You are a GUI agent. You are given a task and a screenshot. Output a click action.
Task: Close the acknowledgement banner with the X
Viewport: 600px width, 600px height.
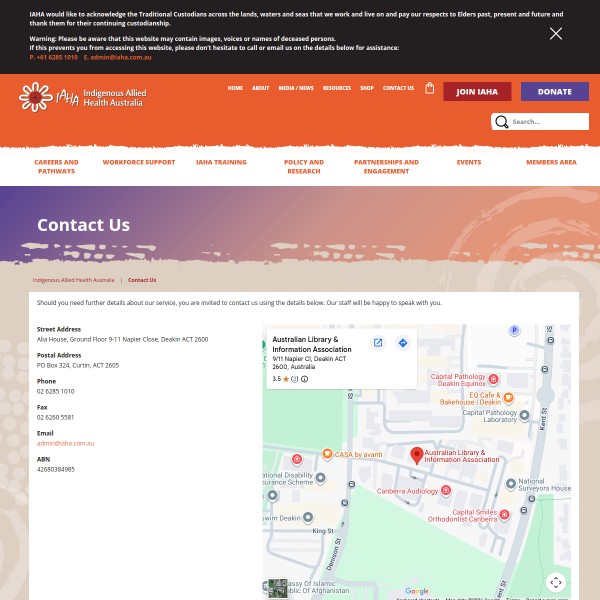[x=556, y=34]
